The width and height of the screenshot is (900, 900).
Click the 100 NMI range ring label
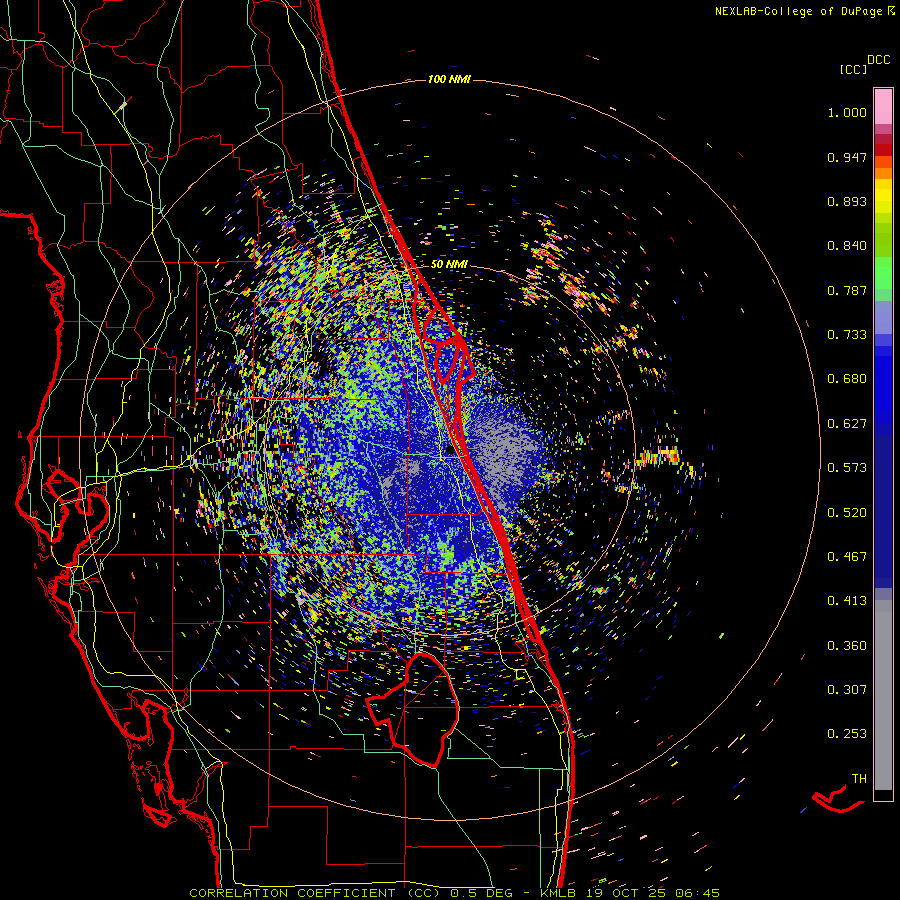click(449, 79)
